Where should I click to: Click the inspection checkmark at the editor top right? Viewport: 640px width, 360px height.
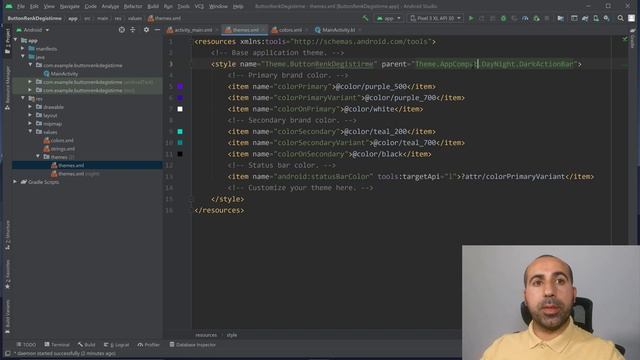pyautogui.click(x=624, y=39)
